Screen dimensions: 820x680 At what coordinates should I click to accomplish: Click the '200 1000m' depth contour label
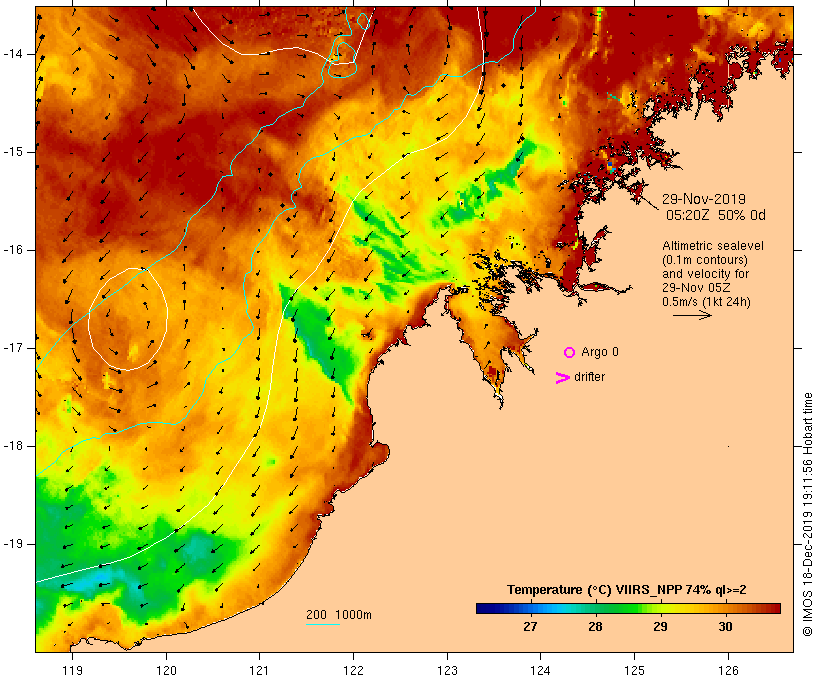tap(339, 615)
